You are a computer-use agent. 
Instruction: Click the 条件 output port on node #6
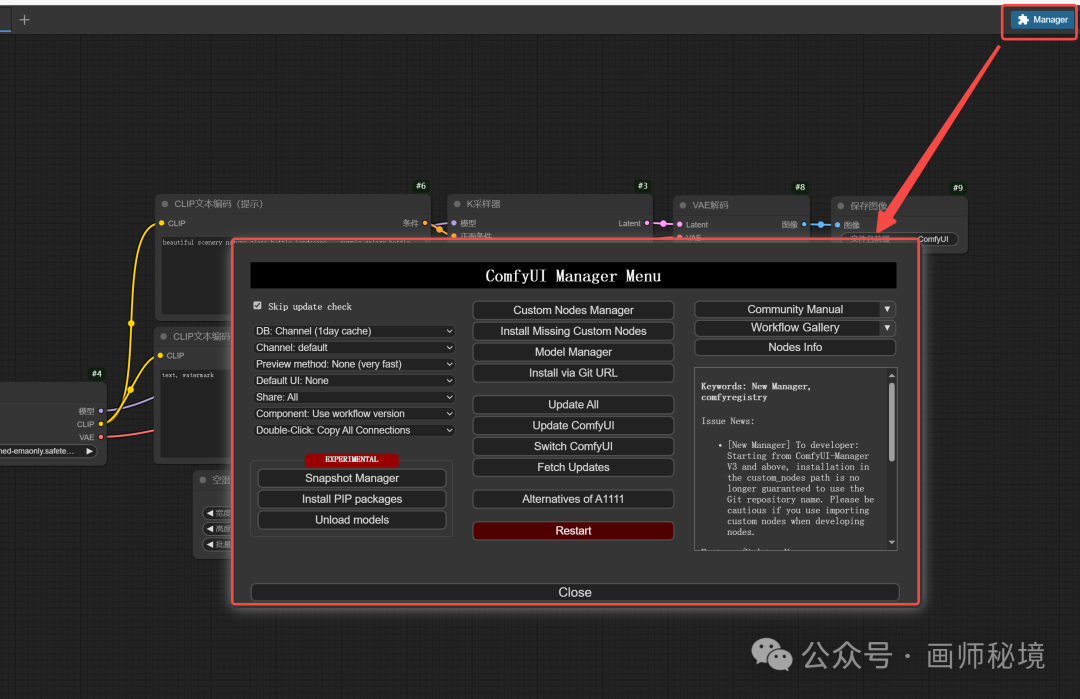pyautogui.click(x=425, y=223)
